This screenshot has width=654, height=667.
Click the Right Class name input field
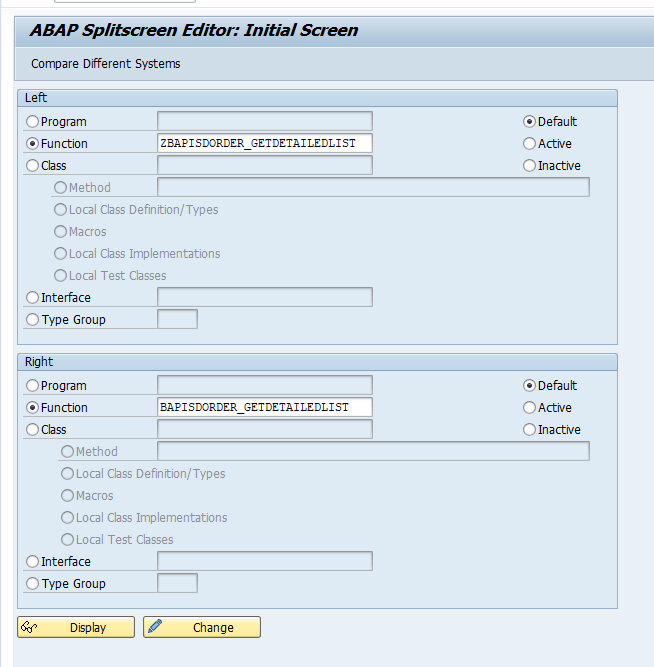pyautogui.click(x=264, y=429)
